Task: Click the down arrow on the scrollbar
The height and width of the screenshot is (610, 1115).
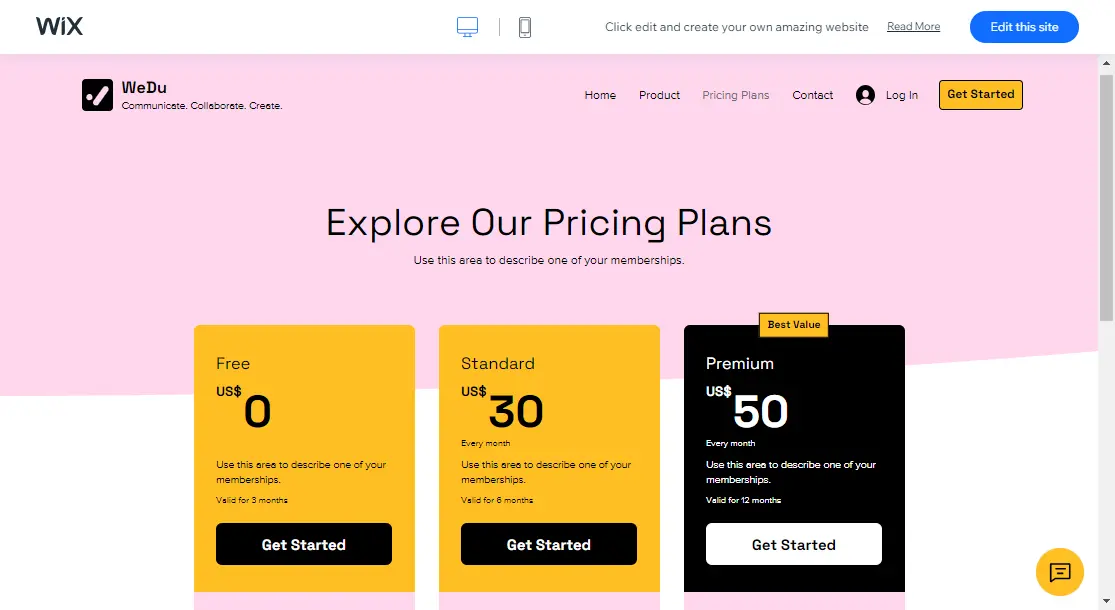Action: tap(1108, 603)
